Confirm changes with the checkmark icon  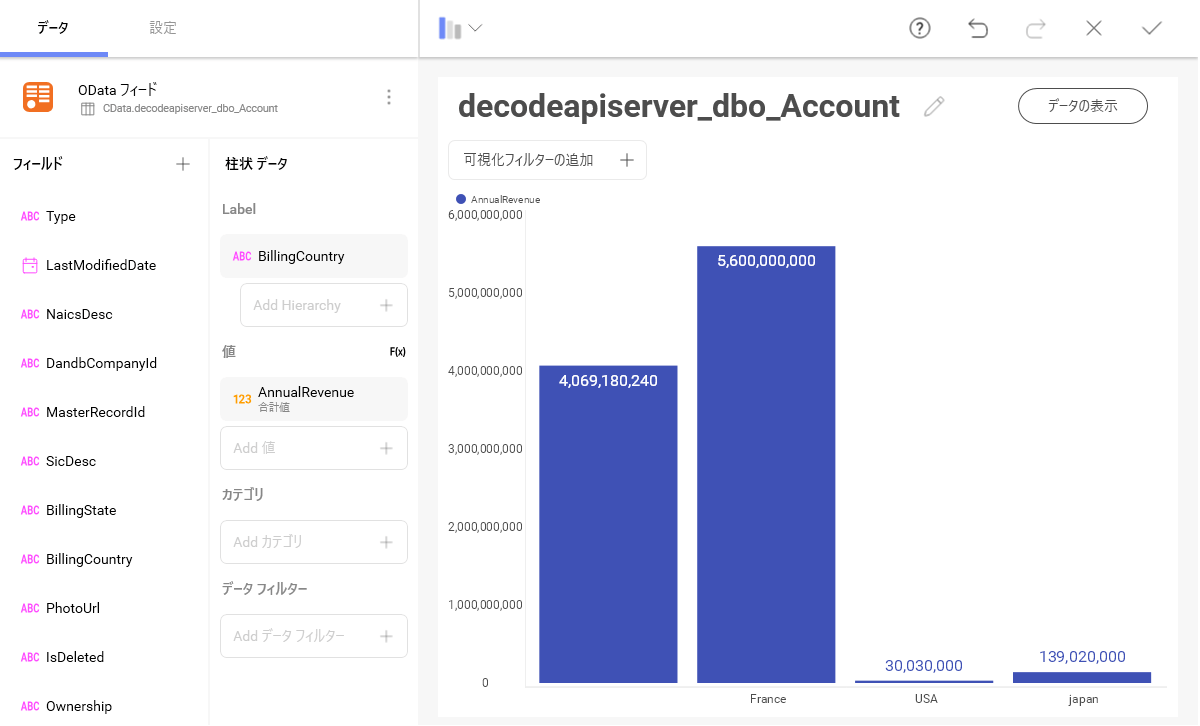click(x=1151, y=29)
